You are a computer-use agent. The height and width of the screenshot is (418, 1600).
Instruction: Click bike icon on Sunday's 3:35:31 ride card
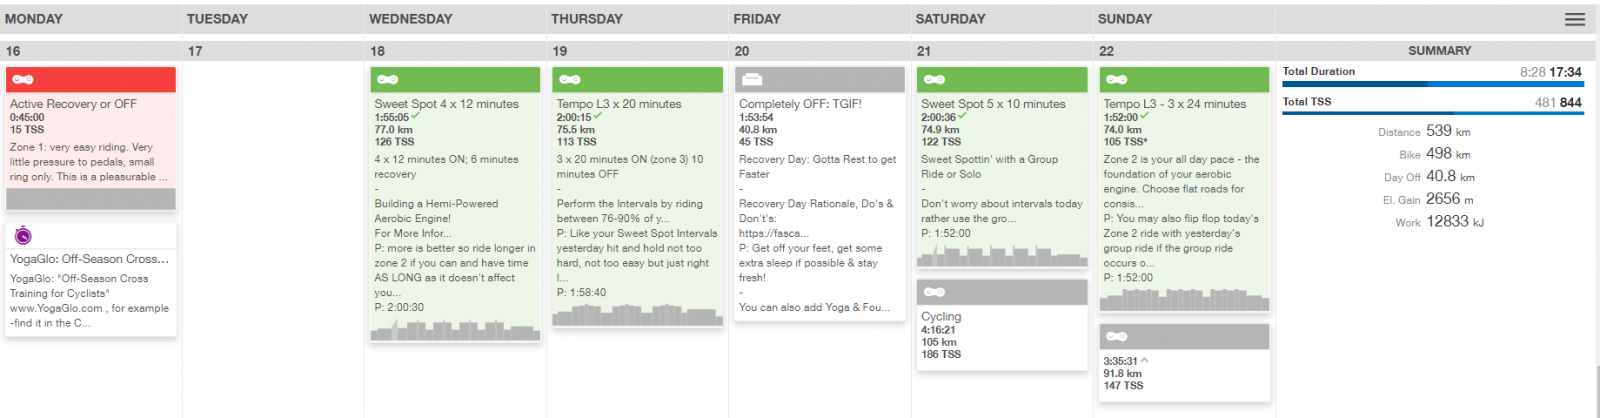[x=1117, y=336]
